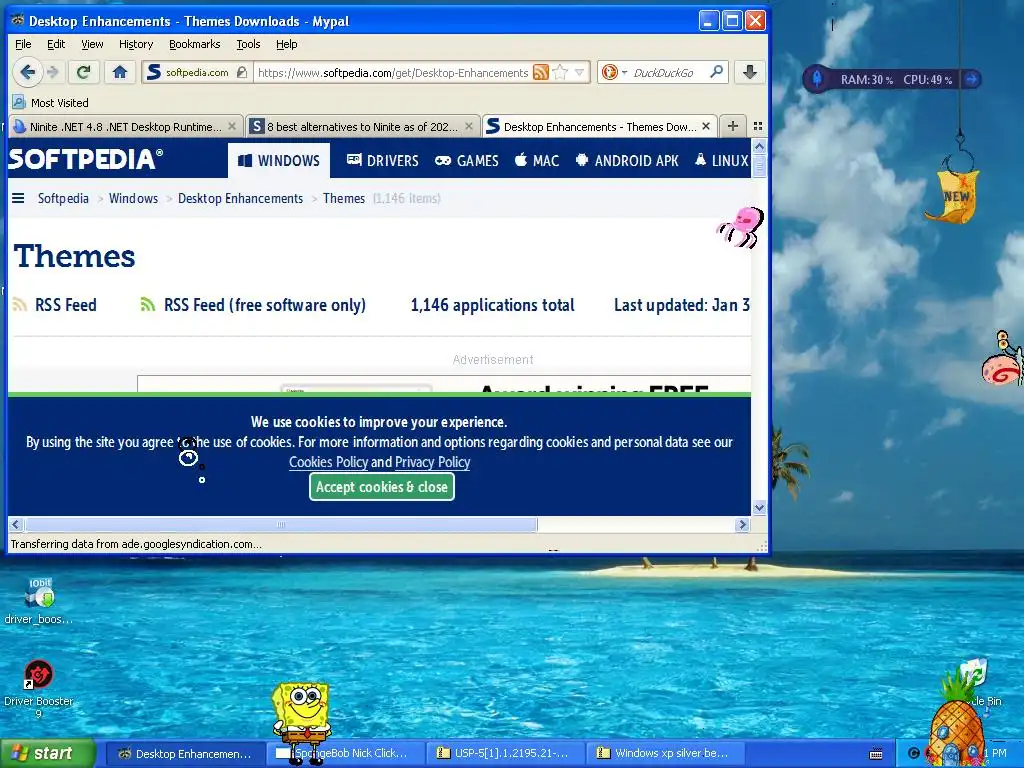Open RSS Feed (free software only) link
1024x768 pixels.
point(253,305)
